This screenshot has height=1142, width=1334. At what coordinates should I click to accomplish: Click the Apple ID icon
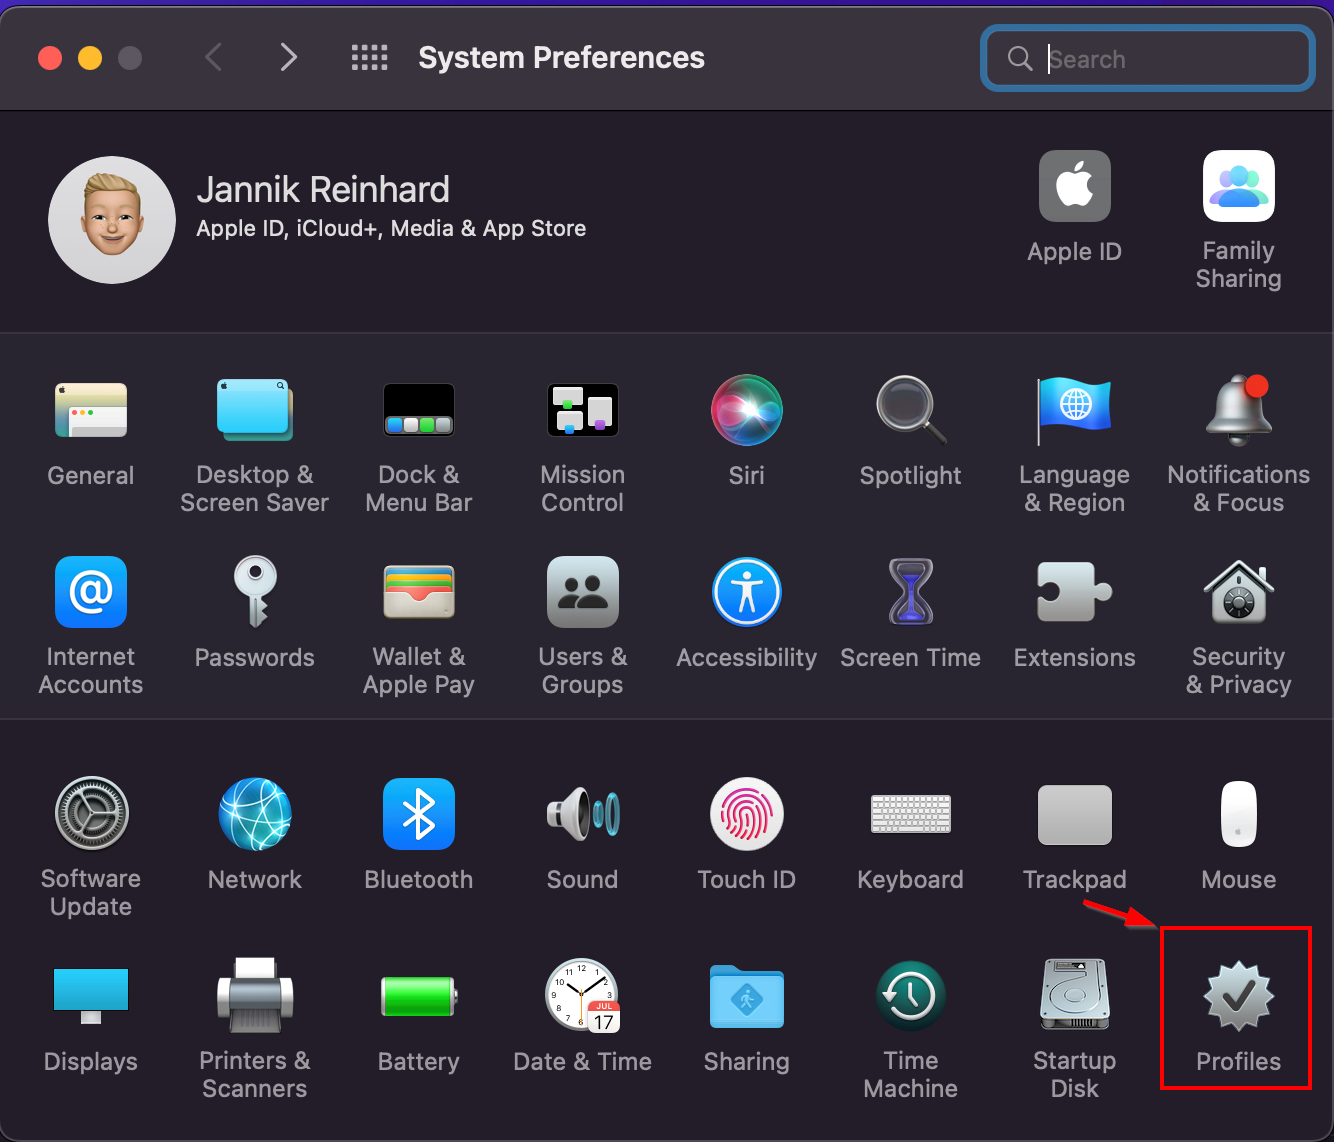[1074, 187]
